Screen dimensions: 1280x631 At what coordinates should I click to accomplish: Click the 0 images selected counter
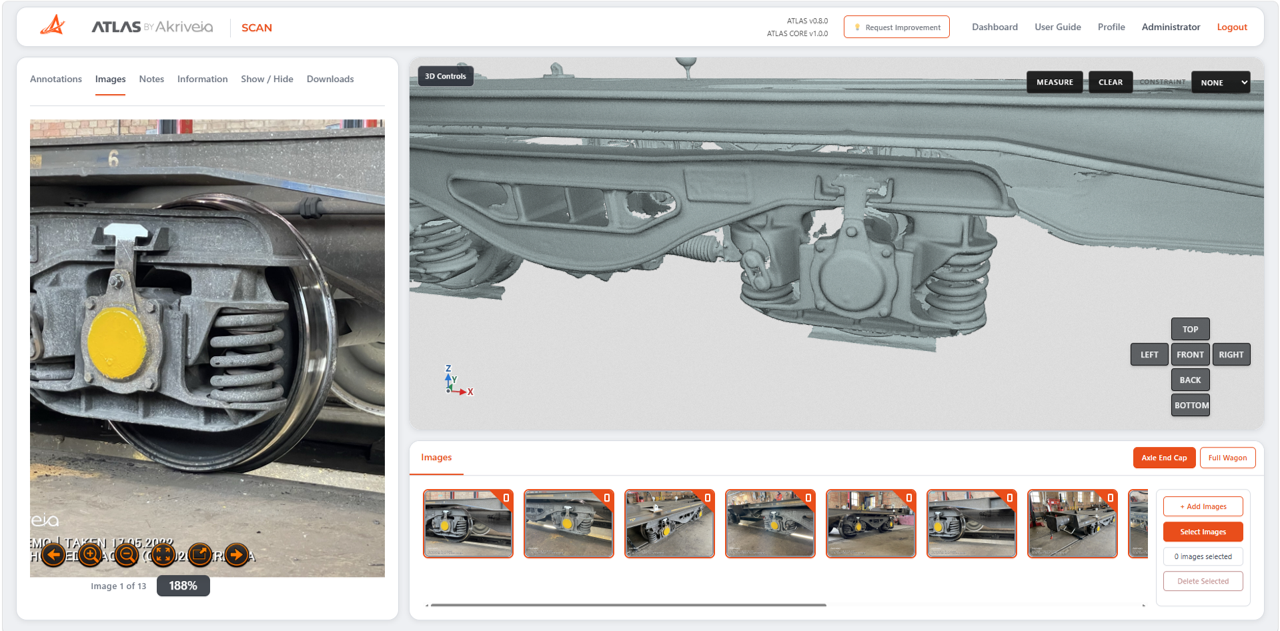(1203, 556)
